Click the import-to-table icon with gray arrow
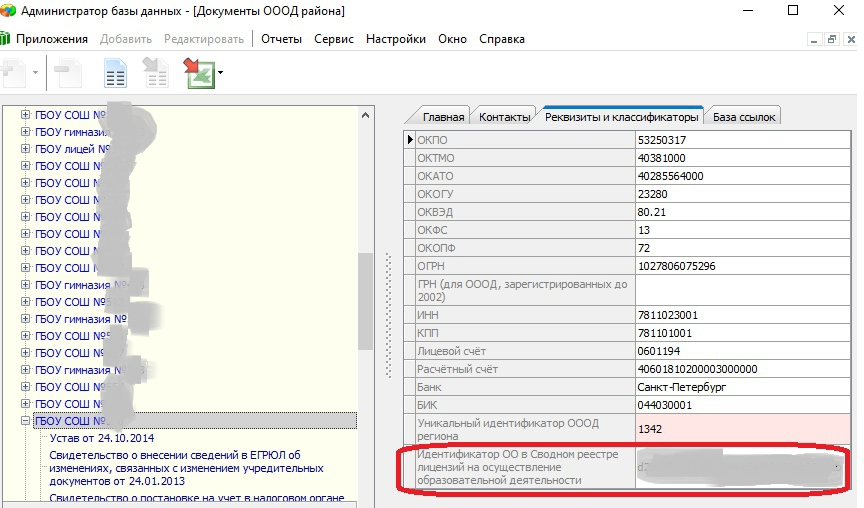 coord(156,73)
